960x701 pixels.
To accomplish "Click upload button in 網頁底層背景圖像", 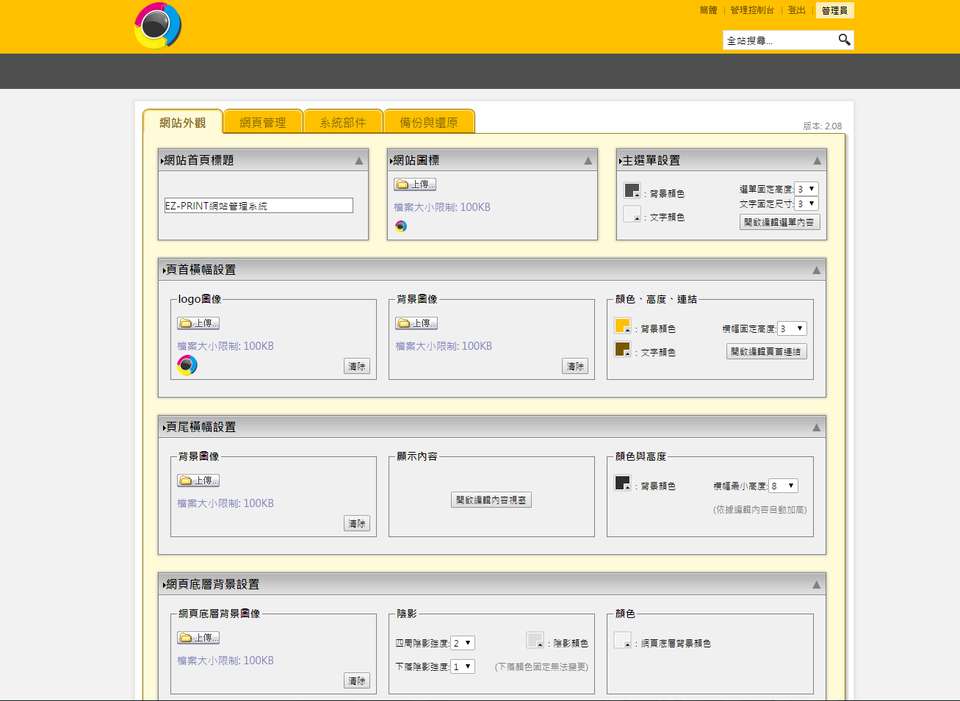I will (x=198, y=638).
